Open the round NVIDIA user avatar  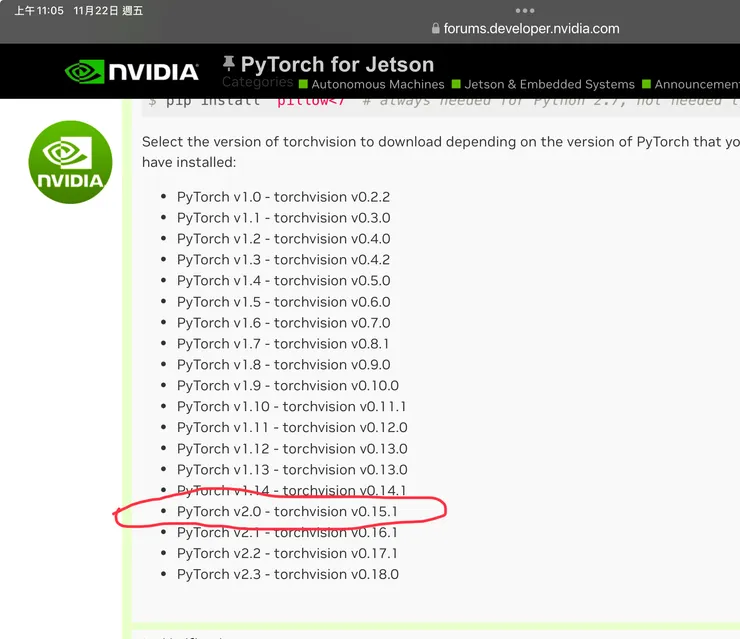point(70,162)
